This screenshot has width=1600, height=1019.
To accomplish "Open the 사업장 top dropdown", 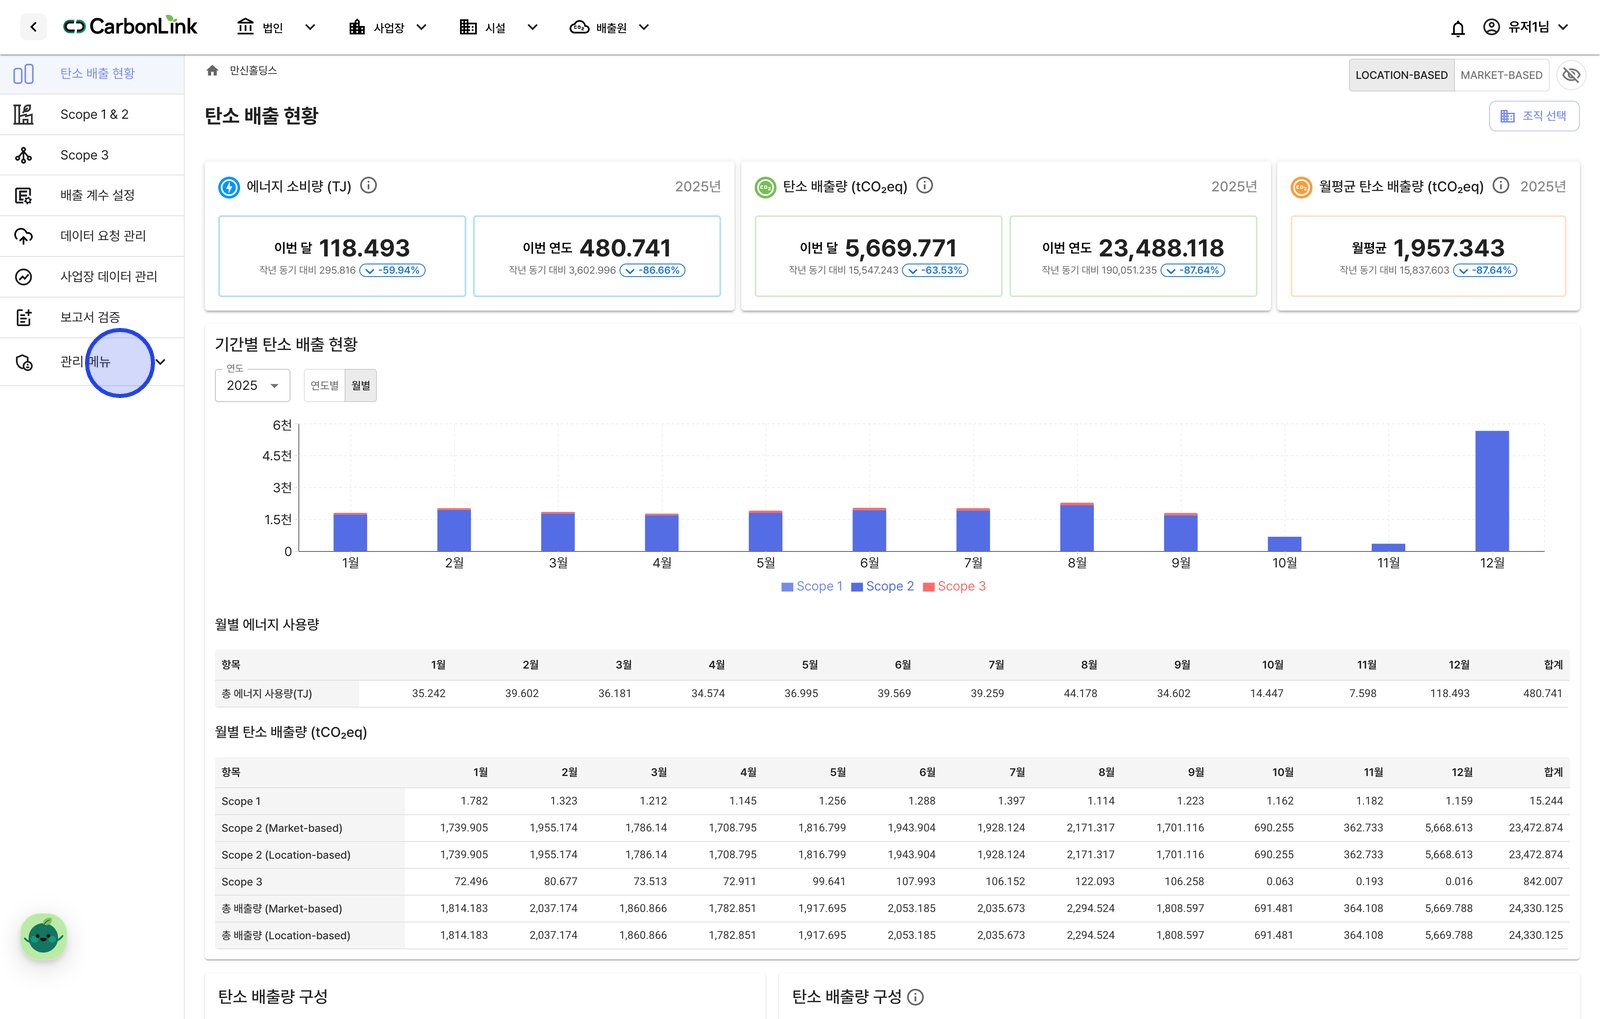I will (387, 28).
